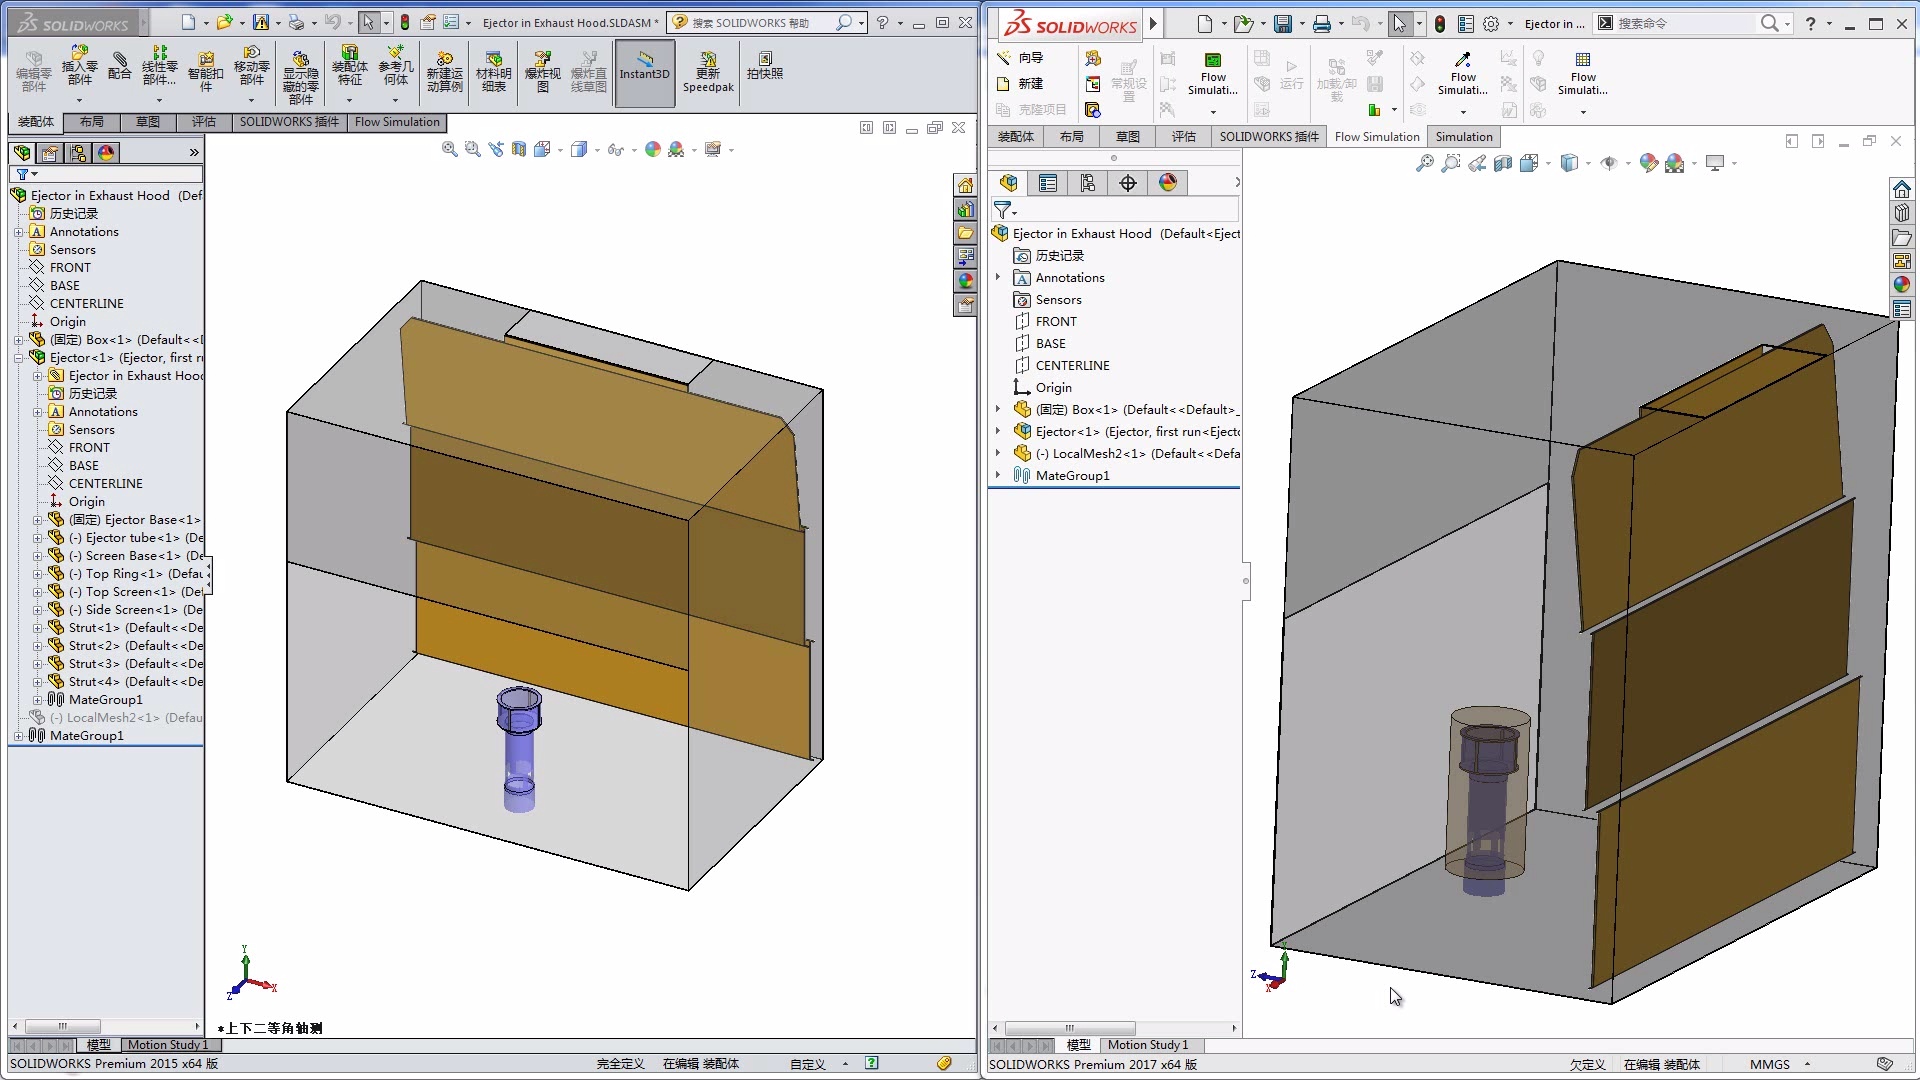Click the Zoom to Fit magnifier icon
This screenshot has height=1080, width=1920.
[449, 148]
